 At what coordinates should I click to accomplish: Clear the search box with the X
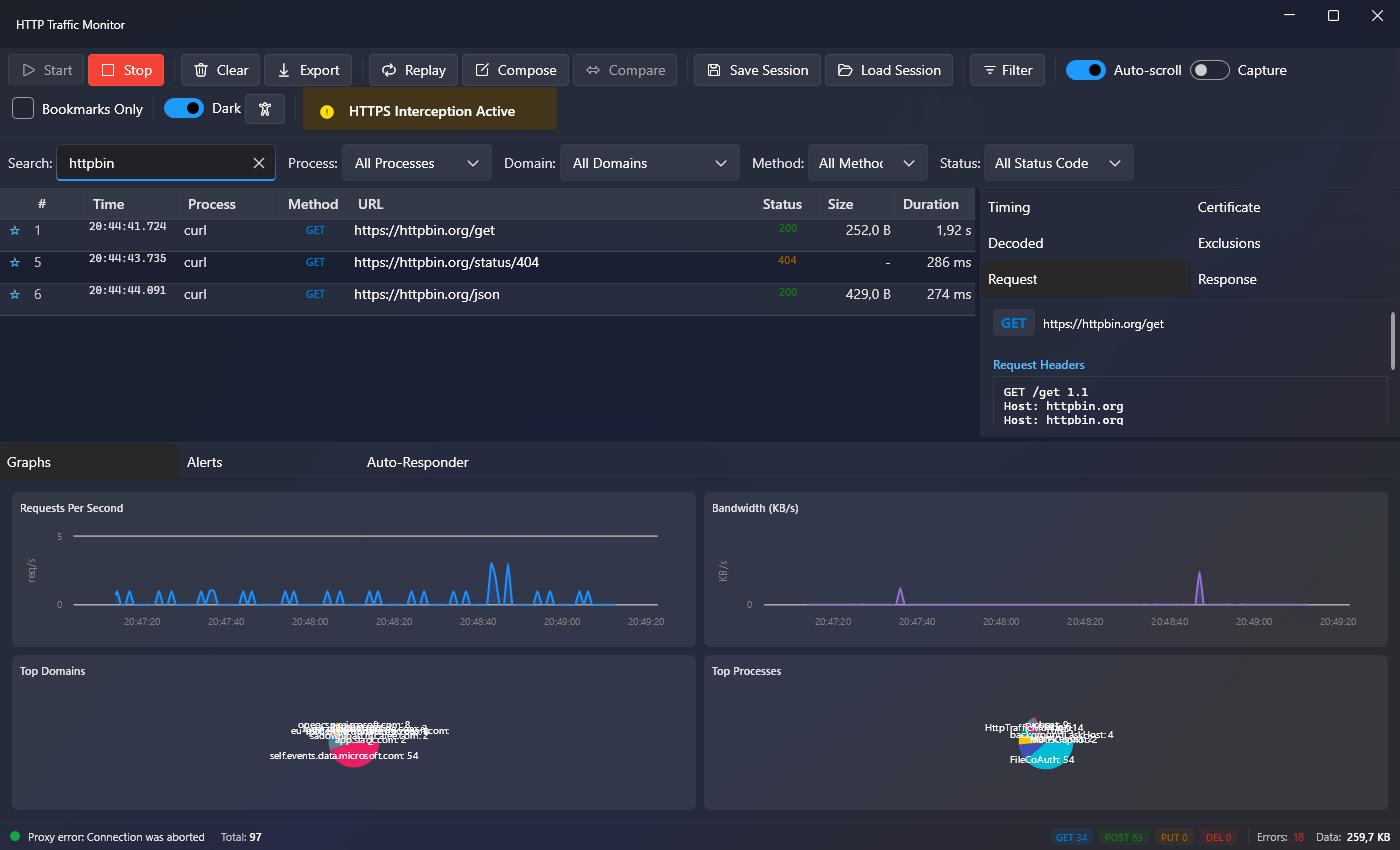pos(259,163)
